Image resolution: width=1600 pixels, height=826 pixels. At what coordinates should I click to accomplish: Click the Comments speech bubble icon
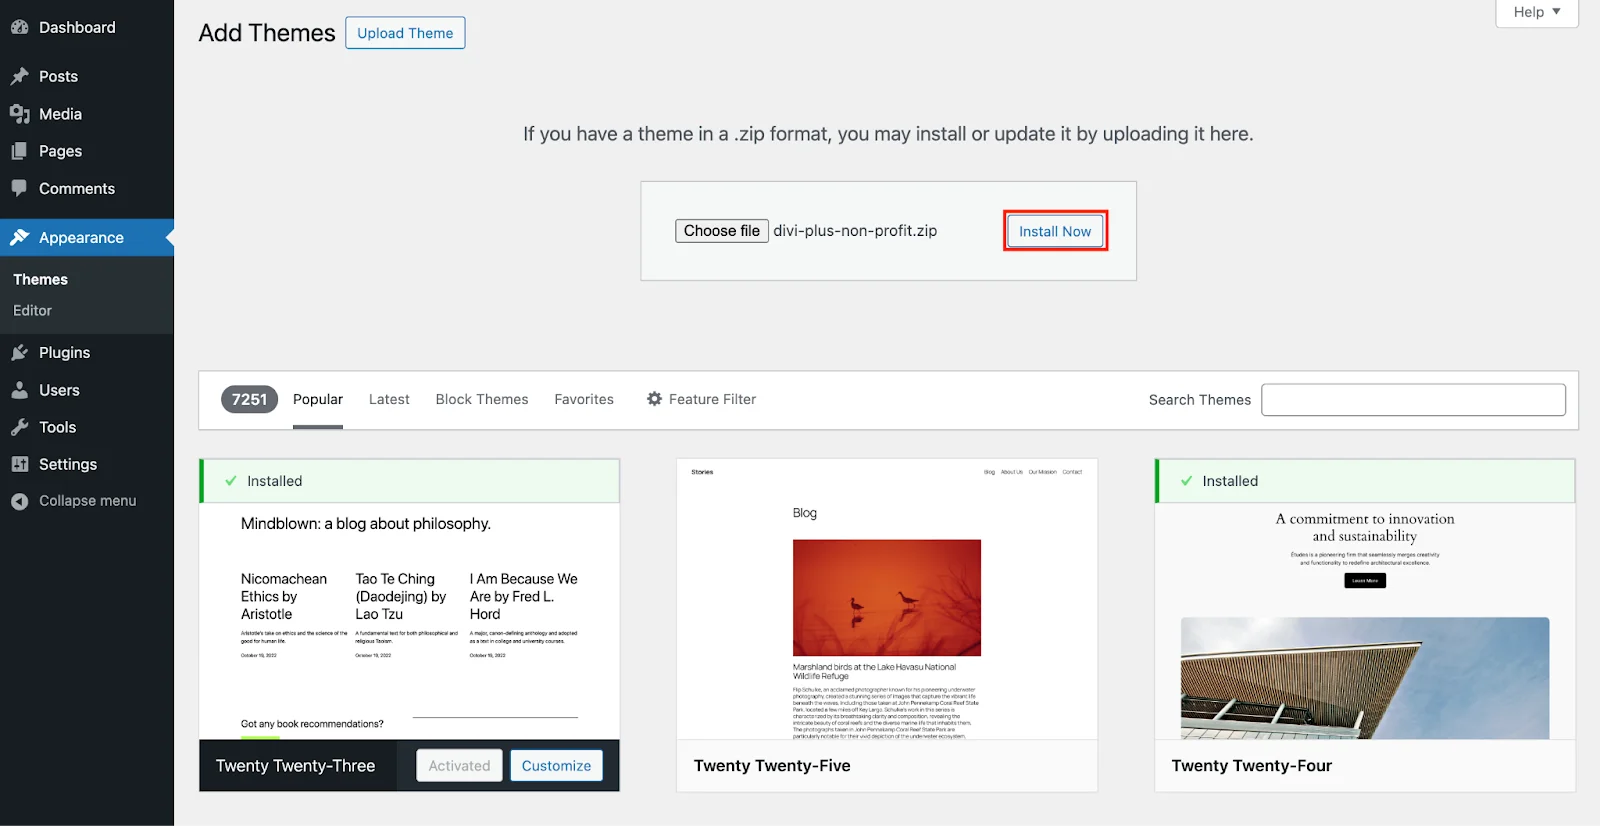19,188
